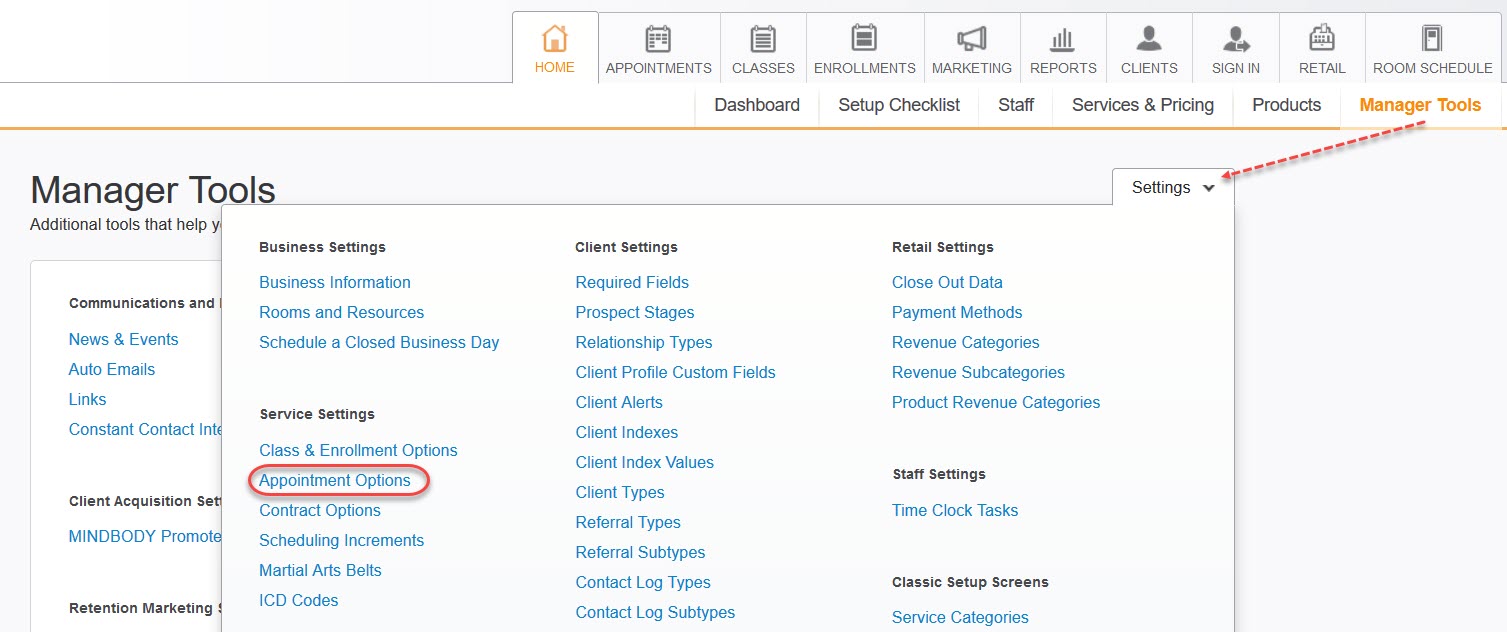The height and width of the screenshot is (632, 1507).
Task: Open Reports bar chart icon
Action: point(1062,39)
